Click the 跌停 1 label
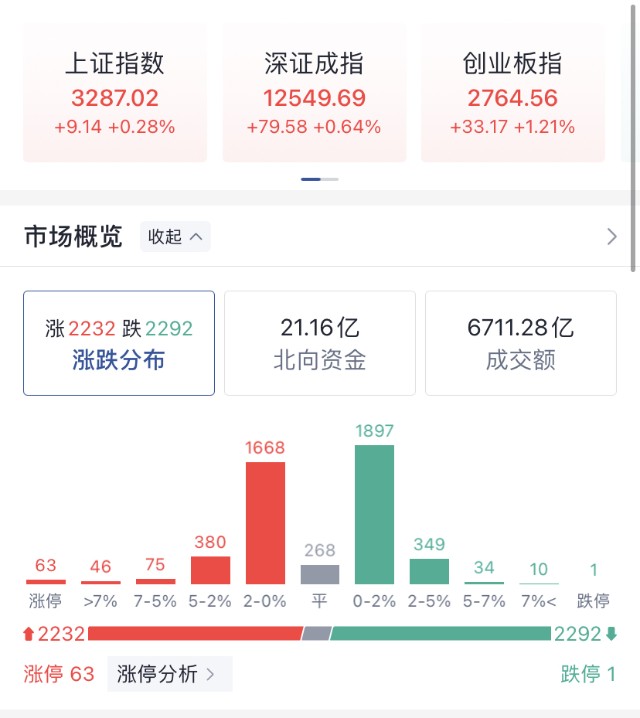The height and width of the screenshot is (718, 640). [x=588, y=674]
